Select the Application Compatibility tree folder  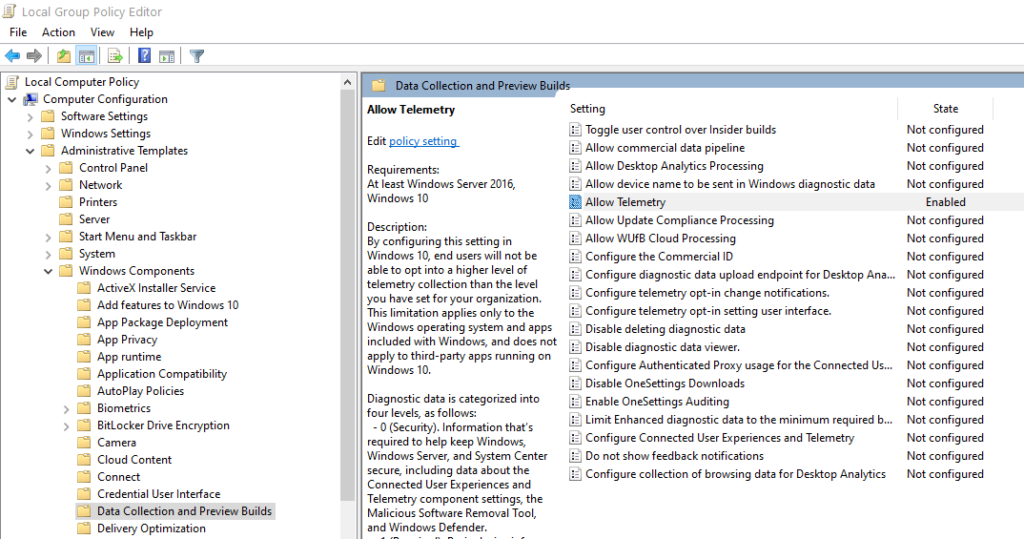162,374
